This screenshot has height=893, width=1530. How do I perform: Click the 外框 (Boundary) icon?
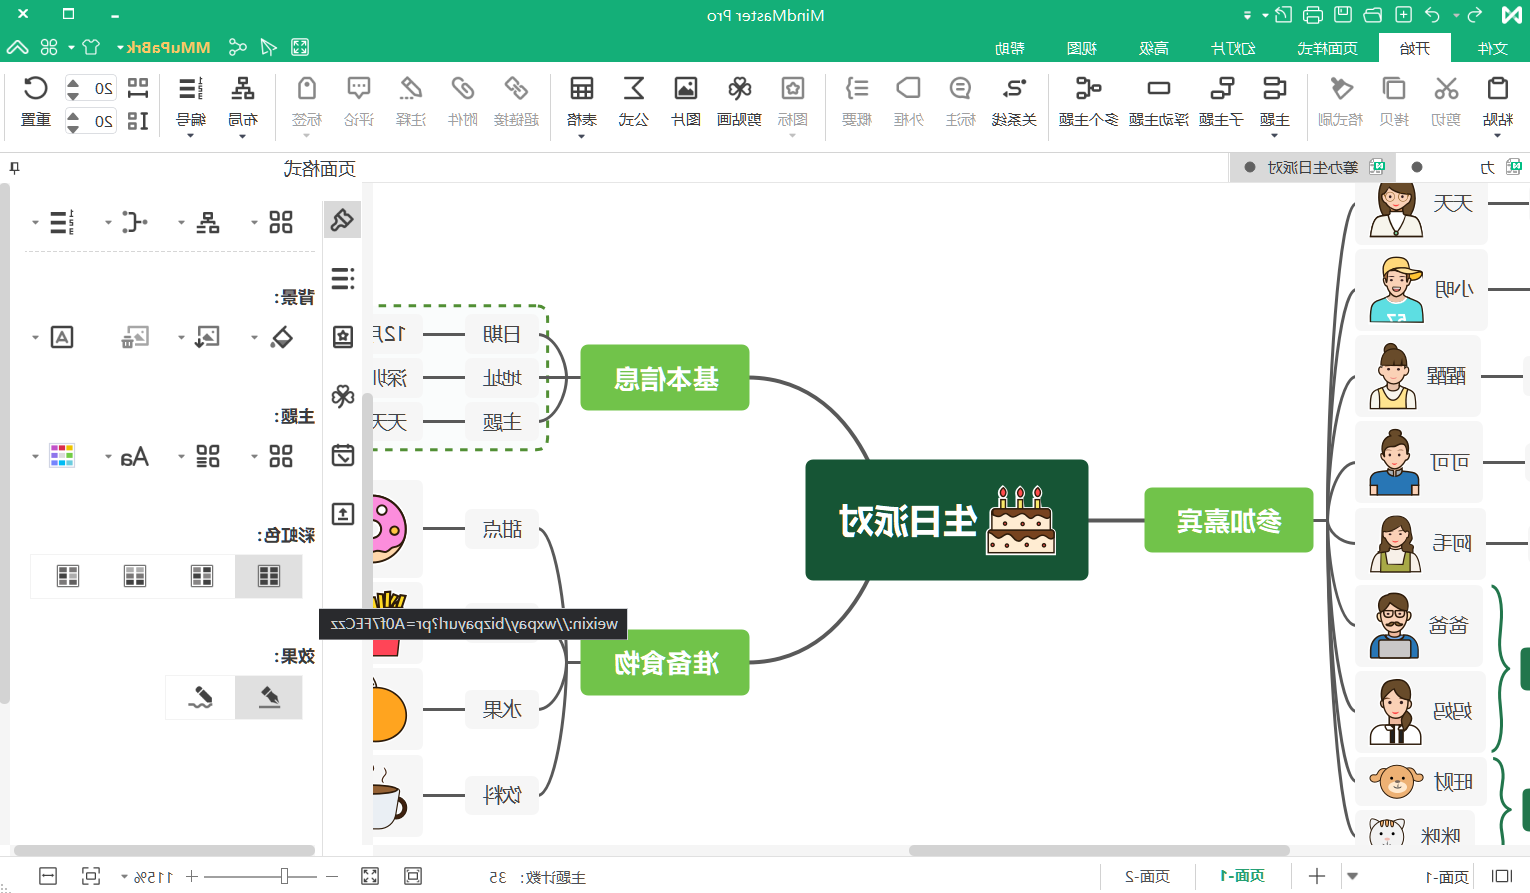(908, 88)
